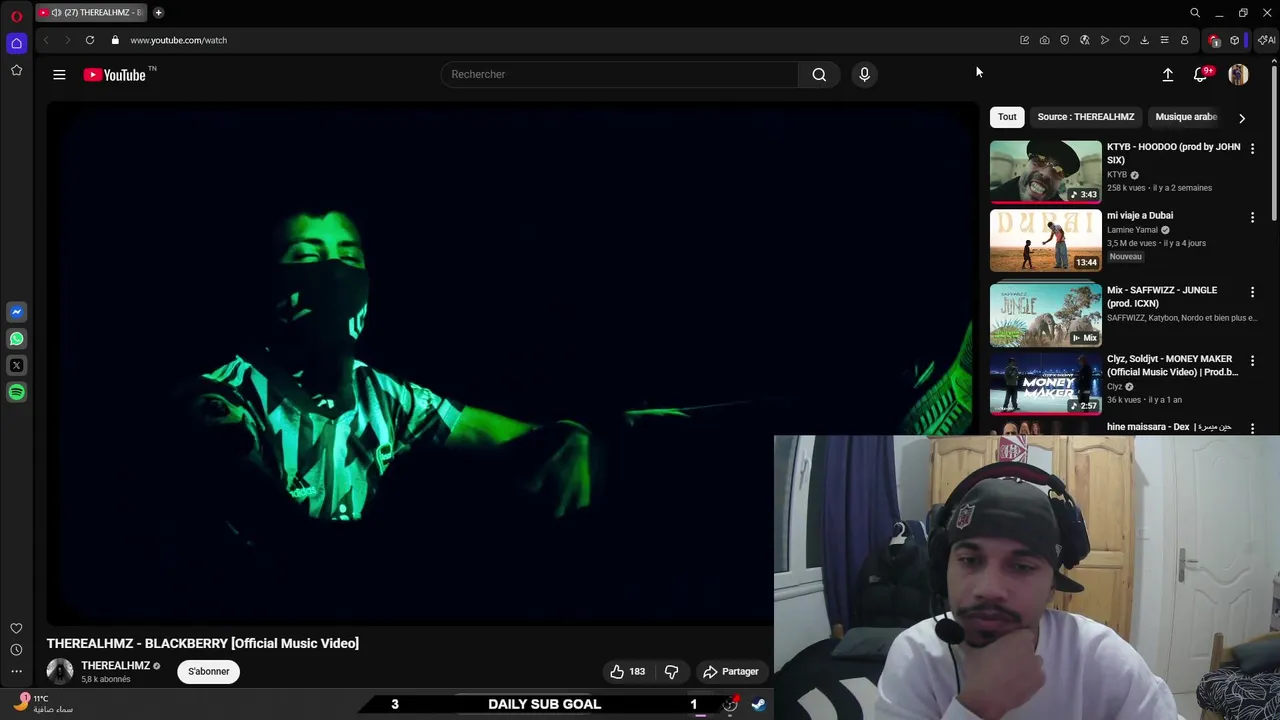The height and width of the screenshot is (720, 1280).
Task: Select the Musique arabe chip
Action: click(x=1186, y=117)
